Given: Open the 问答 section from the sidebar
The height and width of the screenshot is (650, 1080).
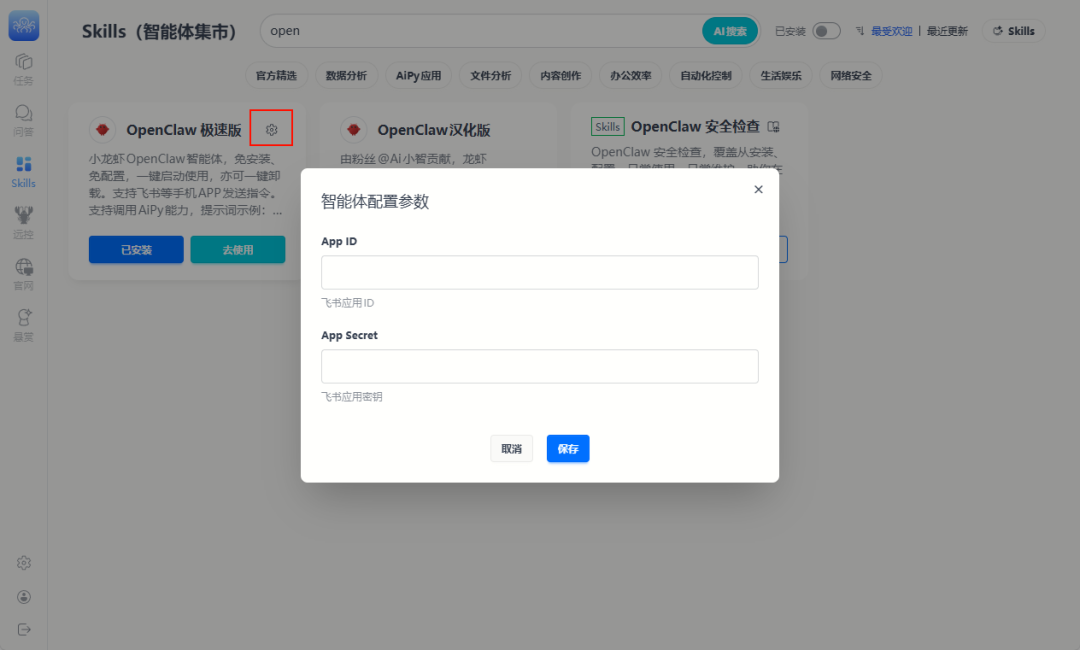Looking at the screenshot, I should click(23, 118).
